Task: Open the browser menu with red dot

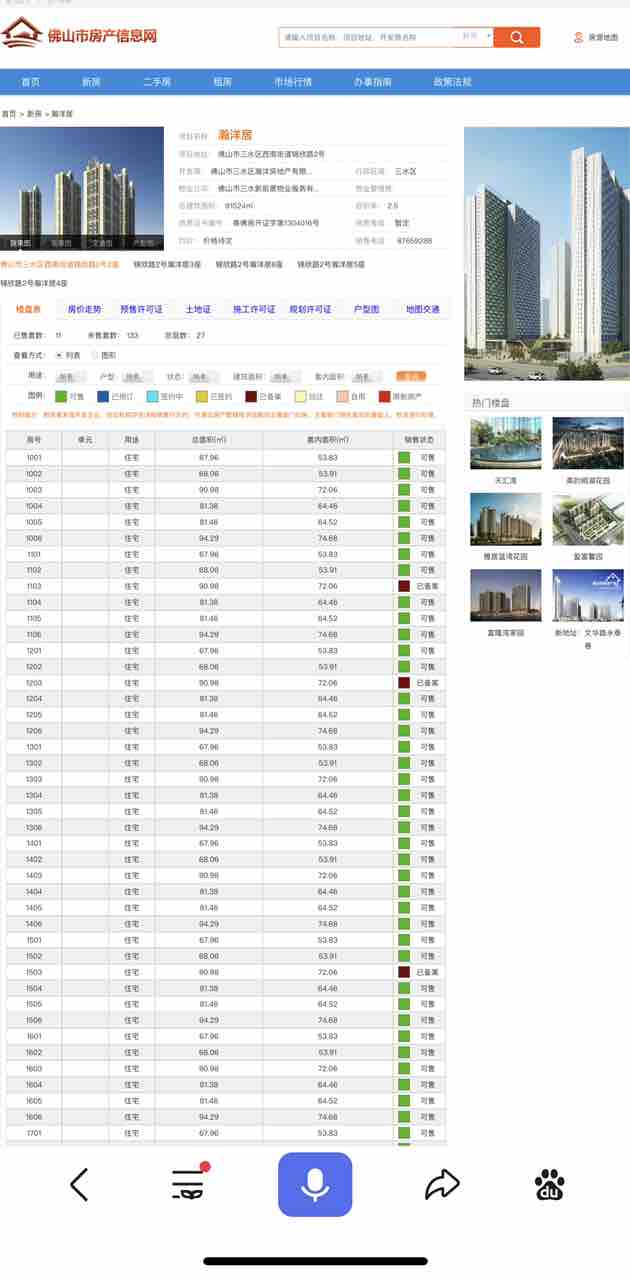Action: point(188,1184)
